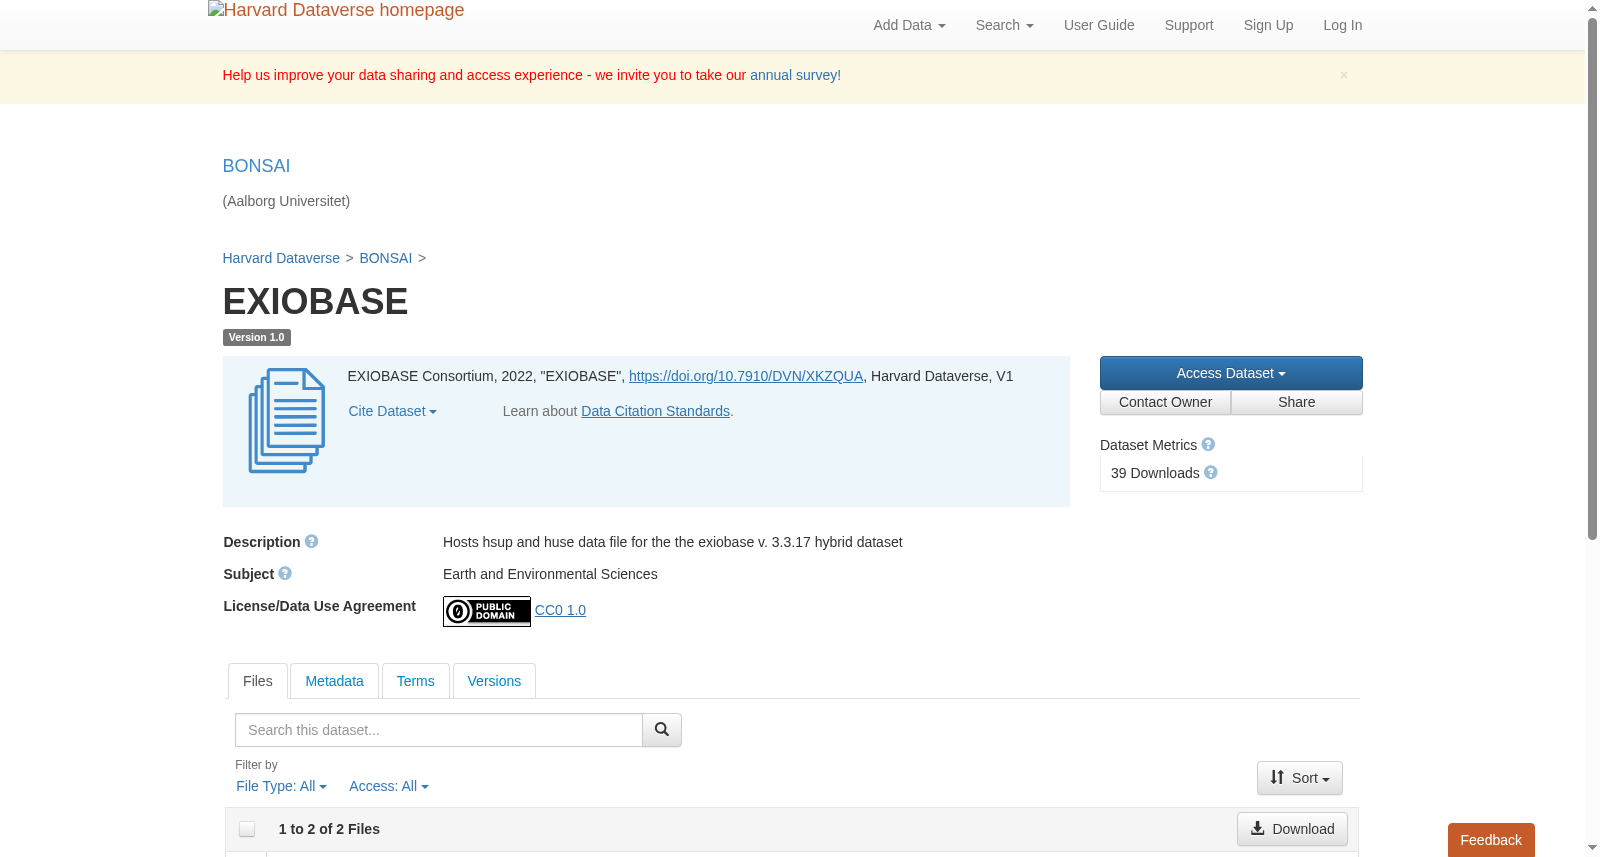Expand the Add Data menu
Viewport: 1600px width, 857px height.
point(909,25)
